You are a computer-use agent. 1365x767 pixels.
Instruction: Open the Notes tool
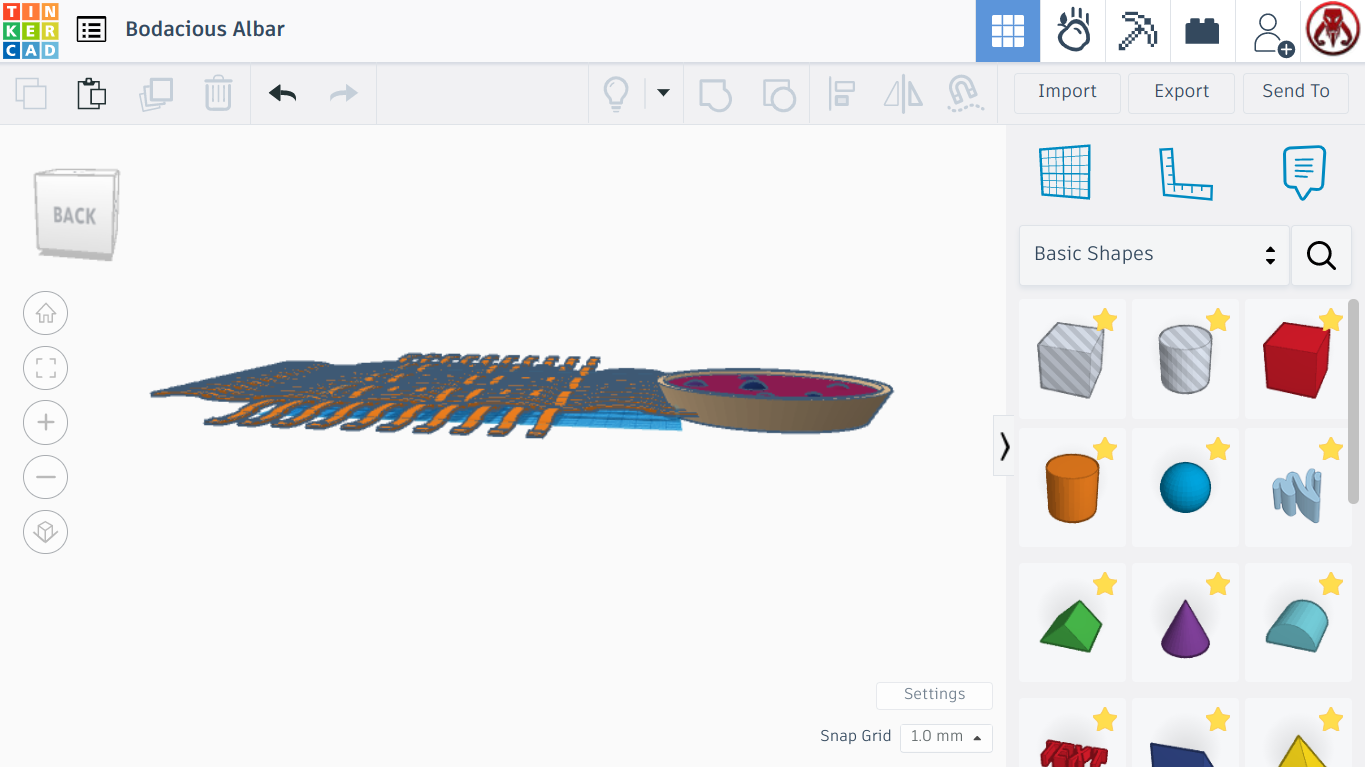click(1304, 172)
